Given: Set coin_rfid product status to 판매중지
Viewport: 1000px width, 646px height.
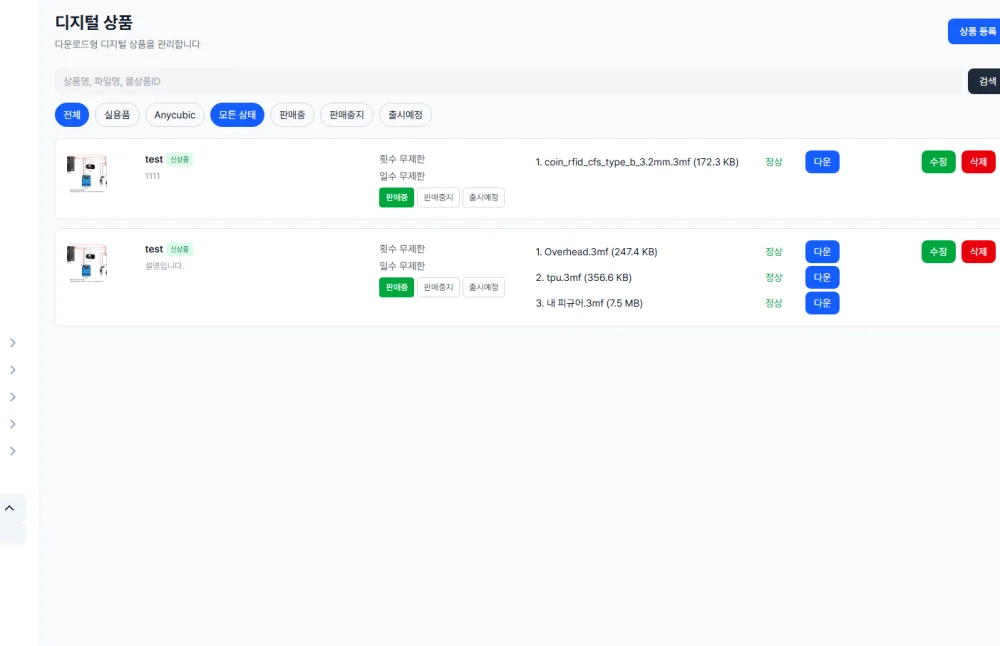Looking at the screenshot, I should pyautogui.click(x=438, y=198).
